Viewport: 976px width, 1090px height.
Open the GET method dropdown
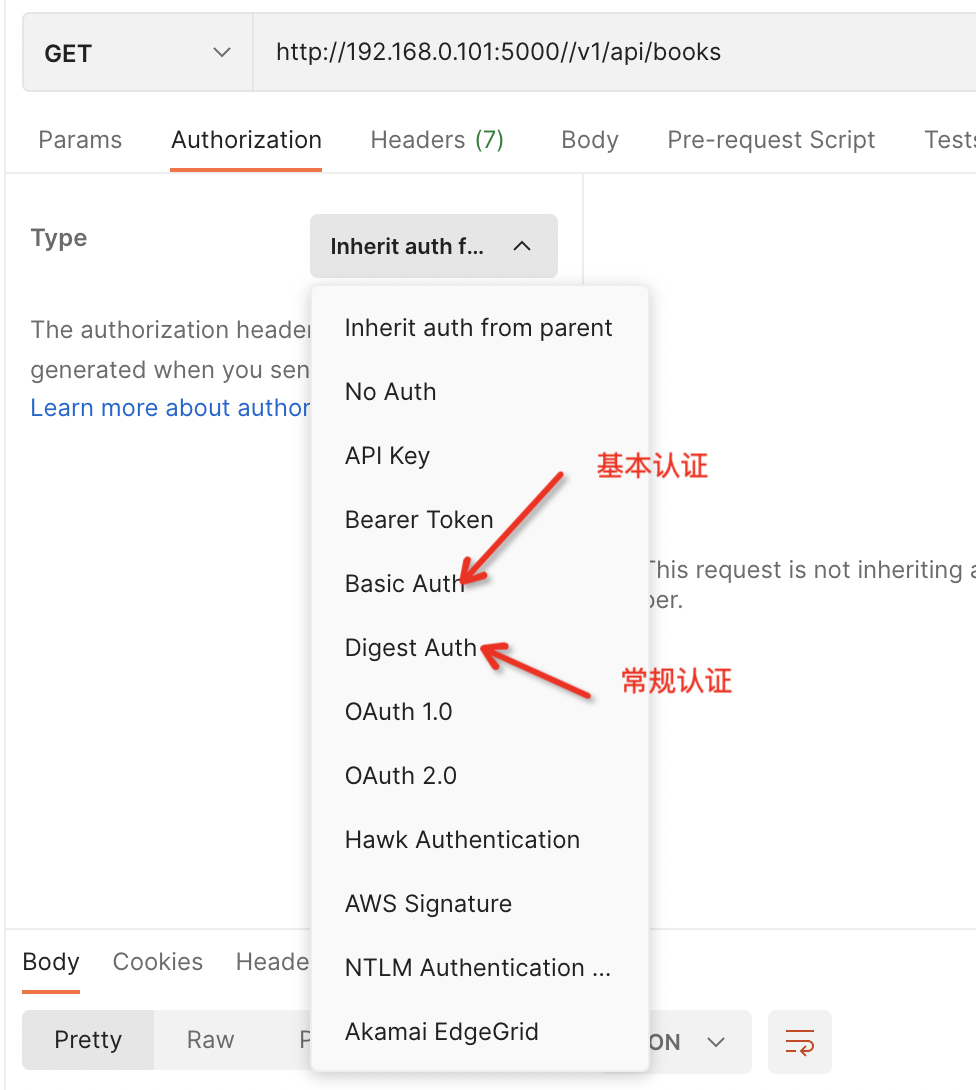(138, 53)
